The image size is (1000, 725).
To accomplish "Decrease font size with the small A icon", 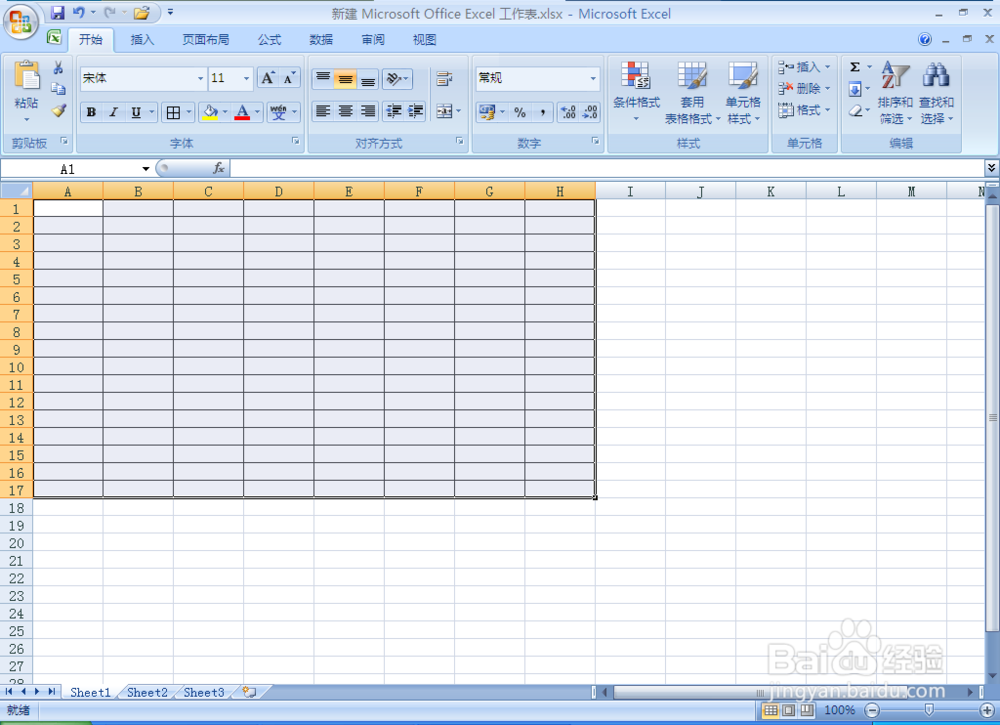I will pyautogui.click(x=289, y=78).
